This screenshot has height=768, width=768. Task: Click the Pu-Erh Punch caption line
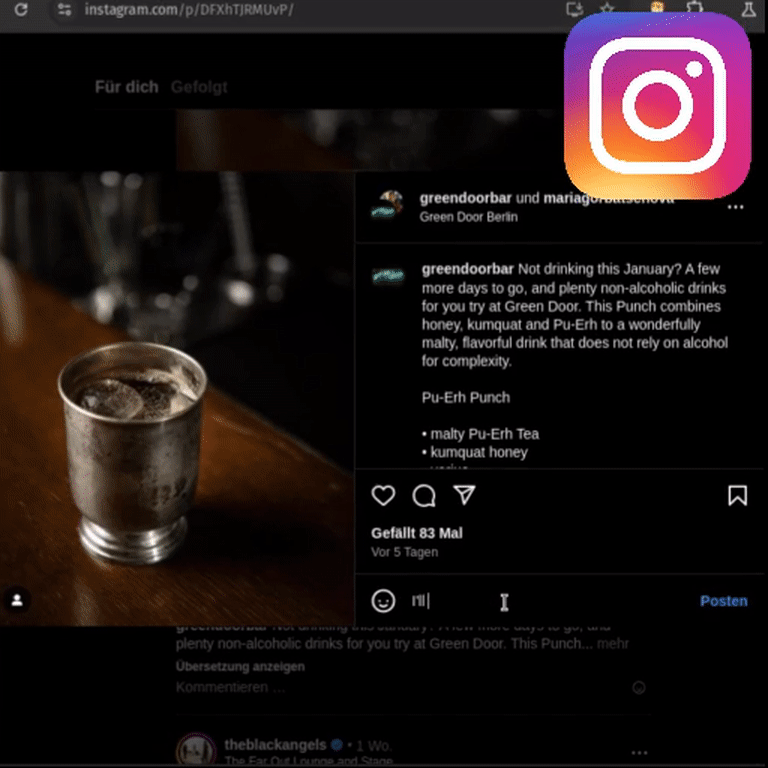pos(466,397)
